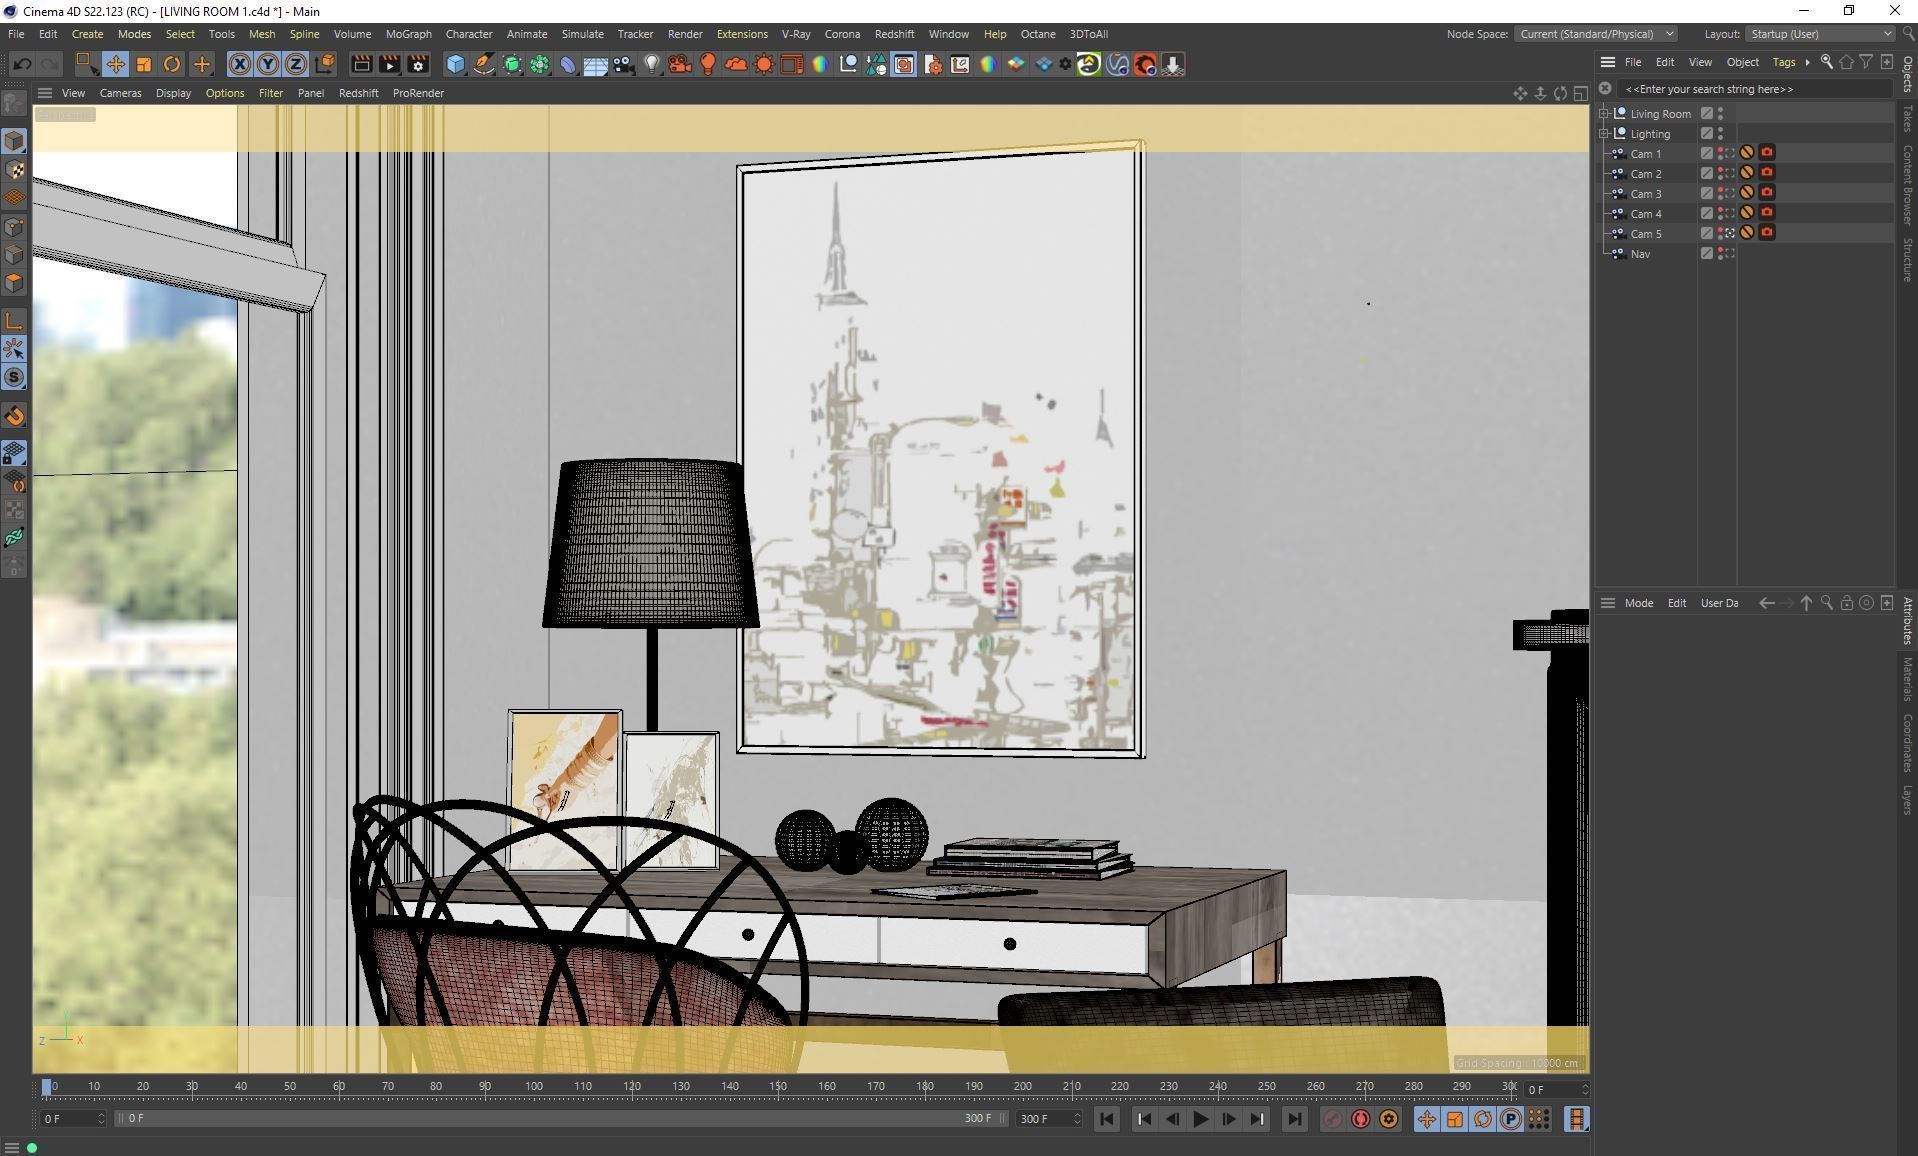Click the Record Active Objects button
1918x1156 pixels.
click(x=1332, y=1119)
